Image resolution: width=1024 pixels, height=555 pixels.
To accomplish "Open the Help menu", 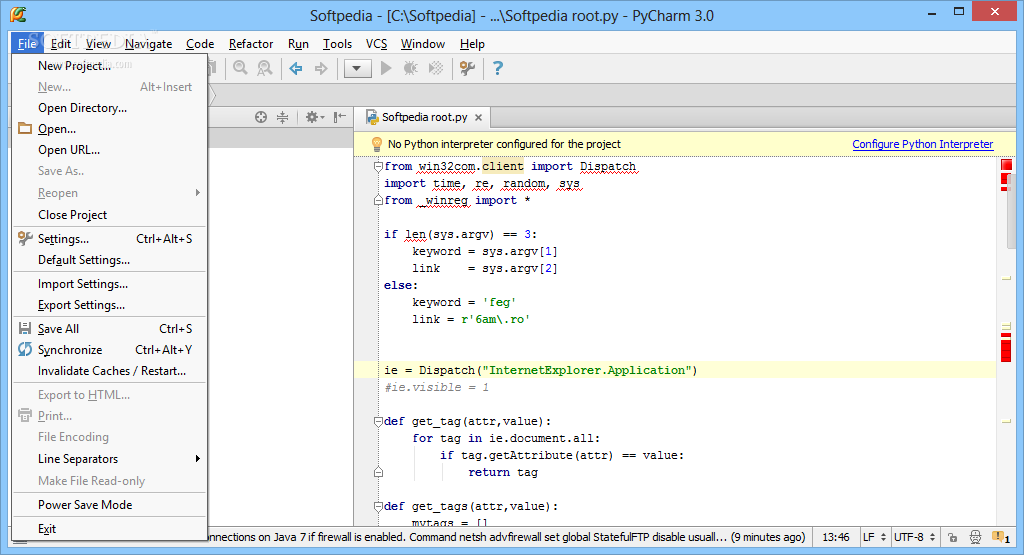I will point(472,44).
